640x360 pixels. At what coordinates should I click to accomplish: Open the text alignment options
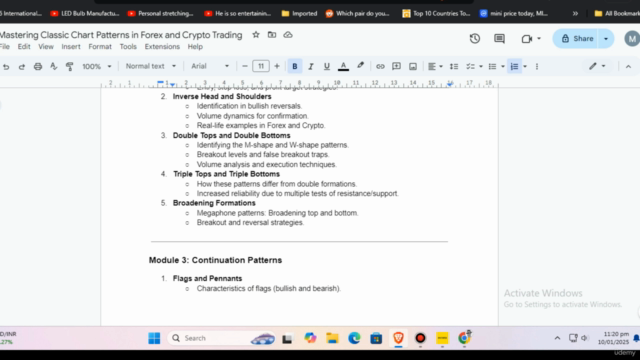click(x=435, y=66)
